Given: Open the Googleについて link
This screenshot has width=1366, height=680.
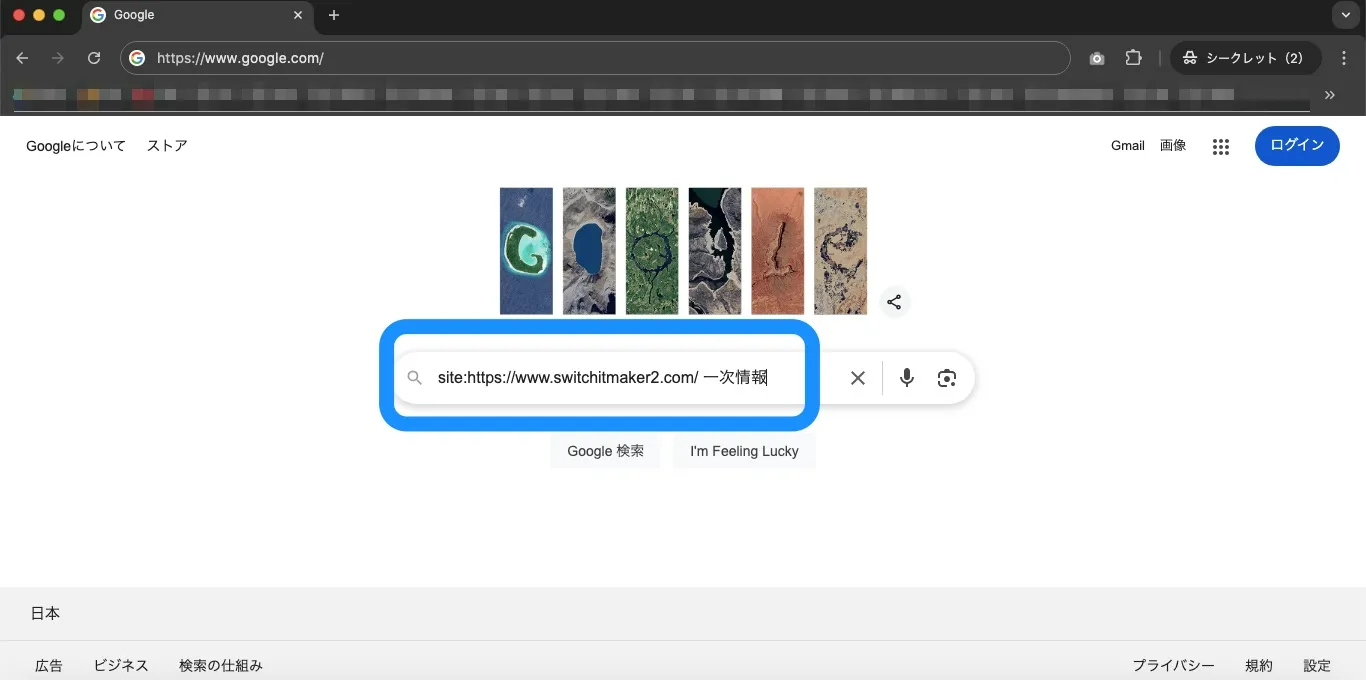Looking at the screenshot, I should [76, 146].
